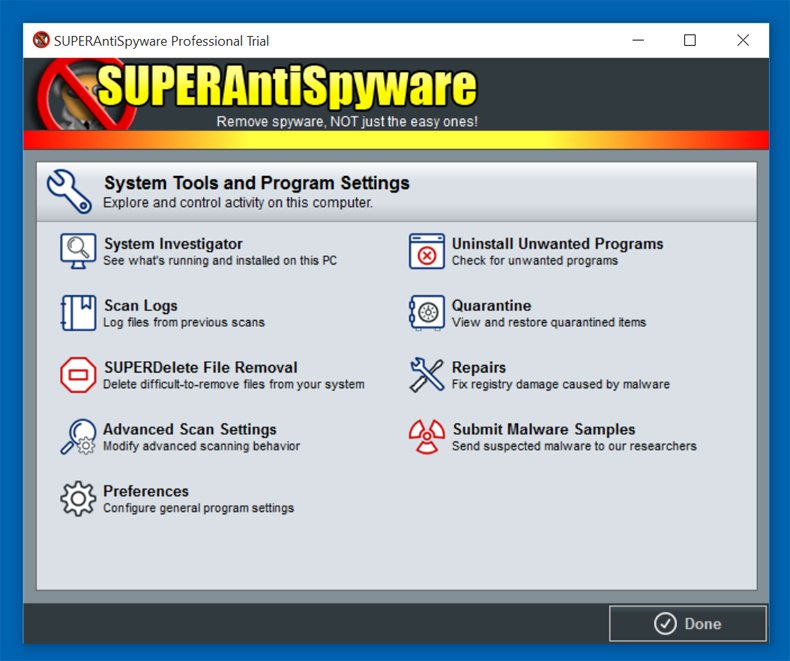
Task: Open Quarantine
Action: (491, 306)
